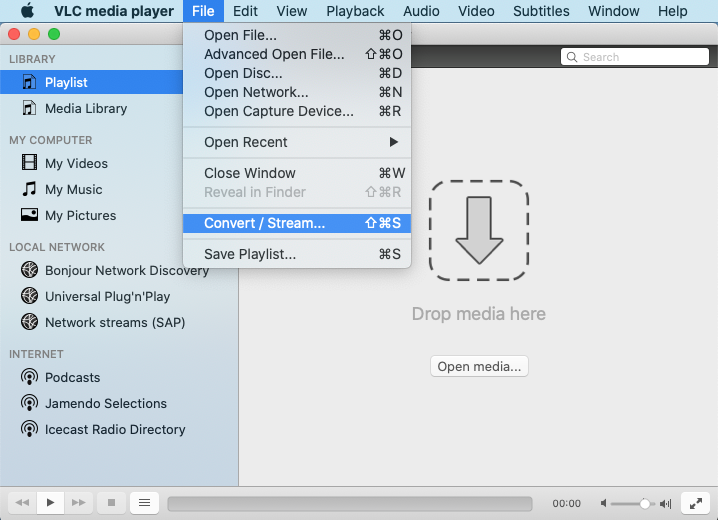Open the Subtitles menu

pos(541,11)
